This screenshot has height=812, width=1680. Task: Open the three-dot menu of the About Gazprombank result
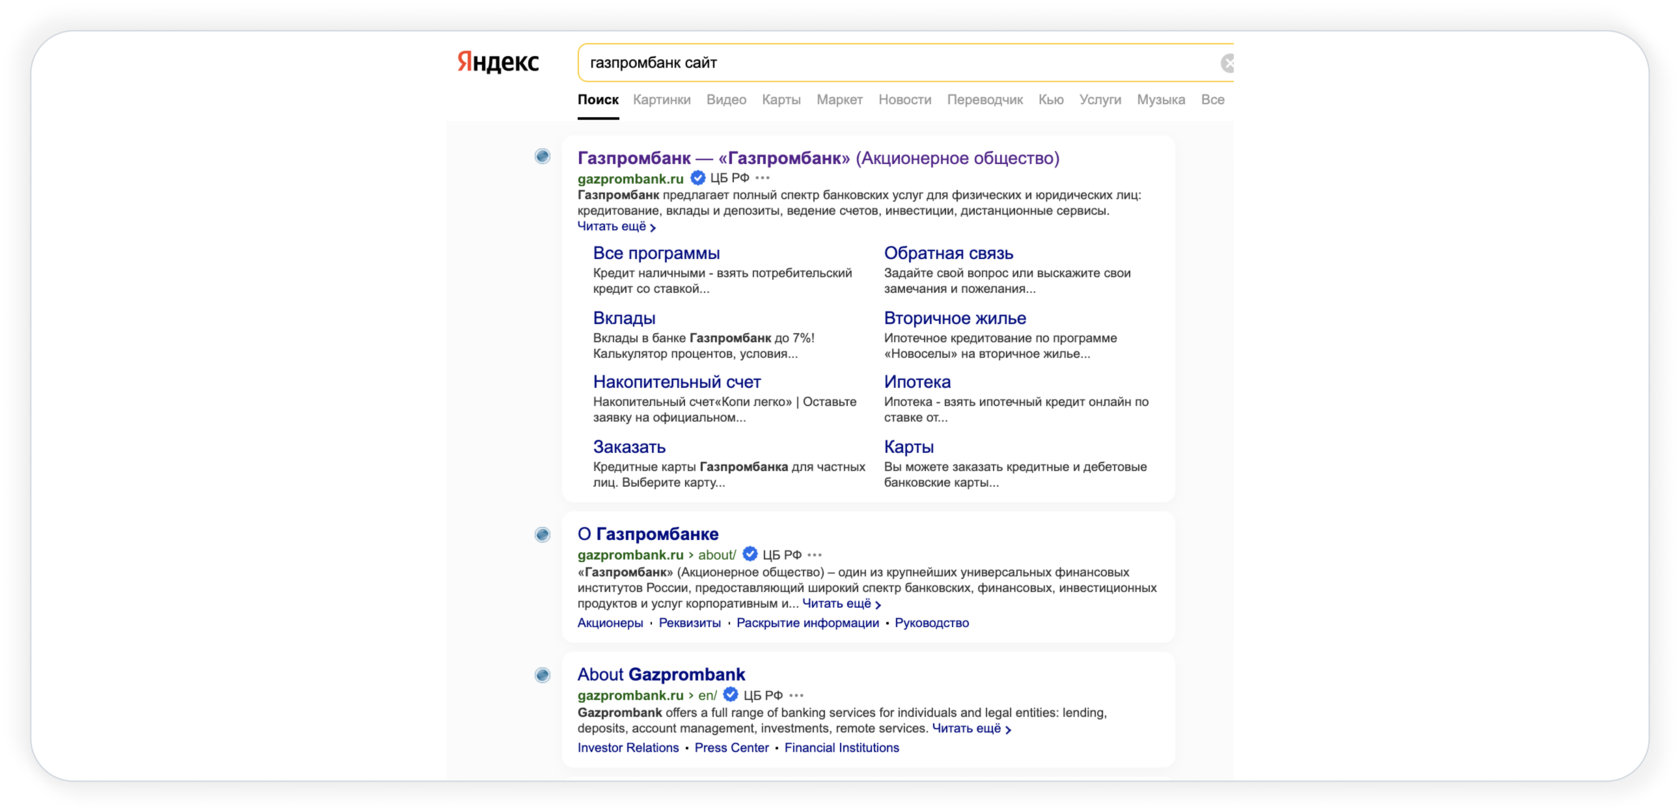coord(796,695)
